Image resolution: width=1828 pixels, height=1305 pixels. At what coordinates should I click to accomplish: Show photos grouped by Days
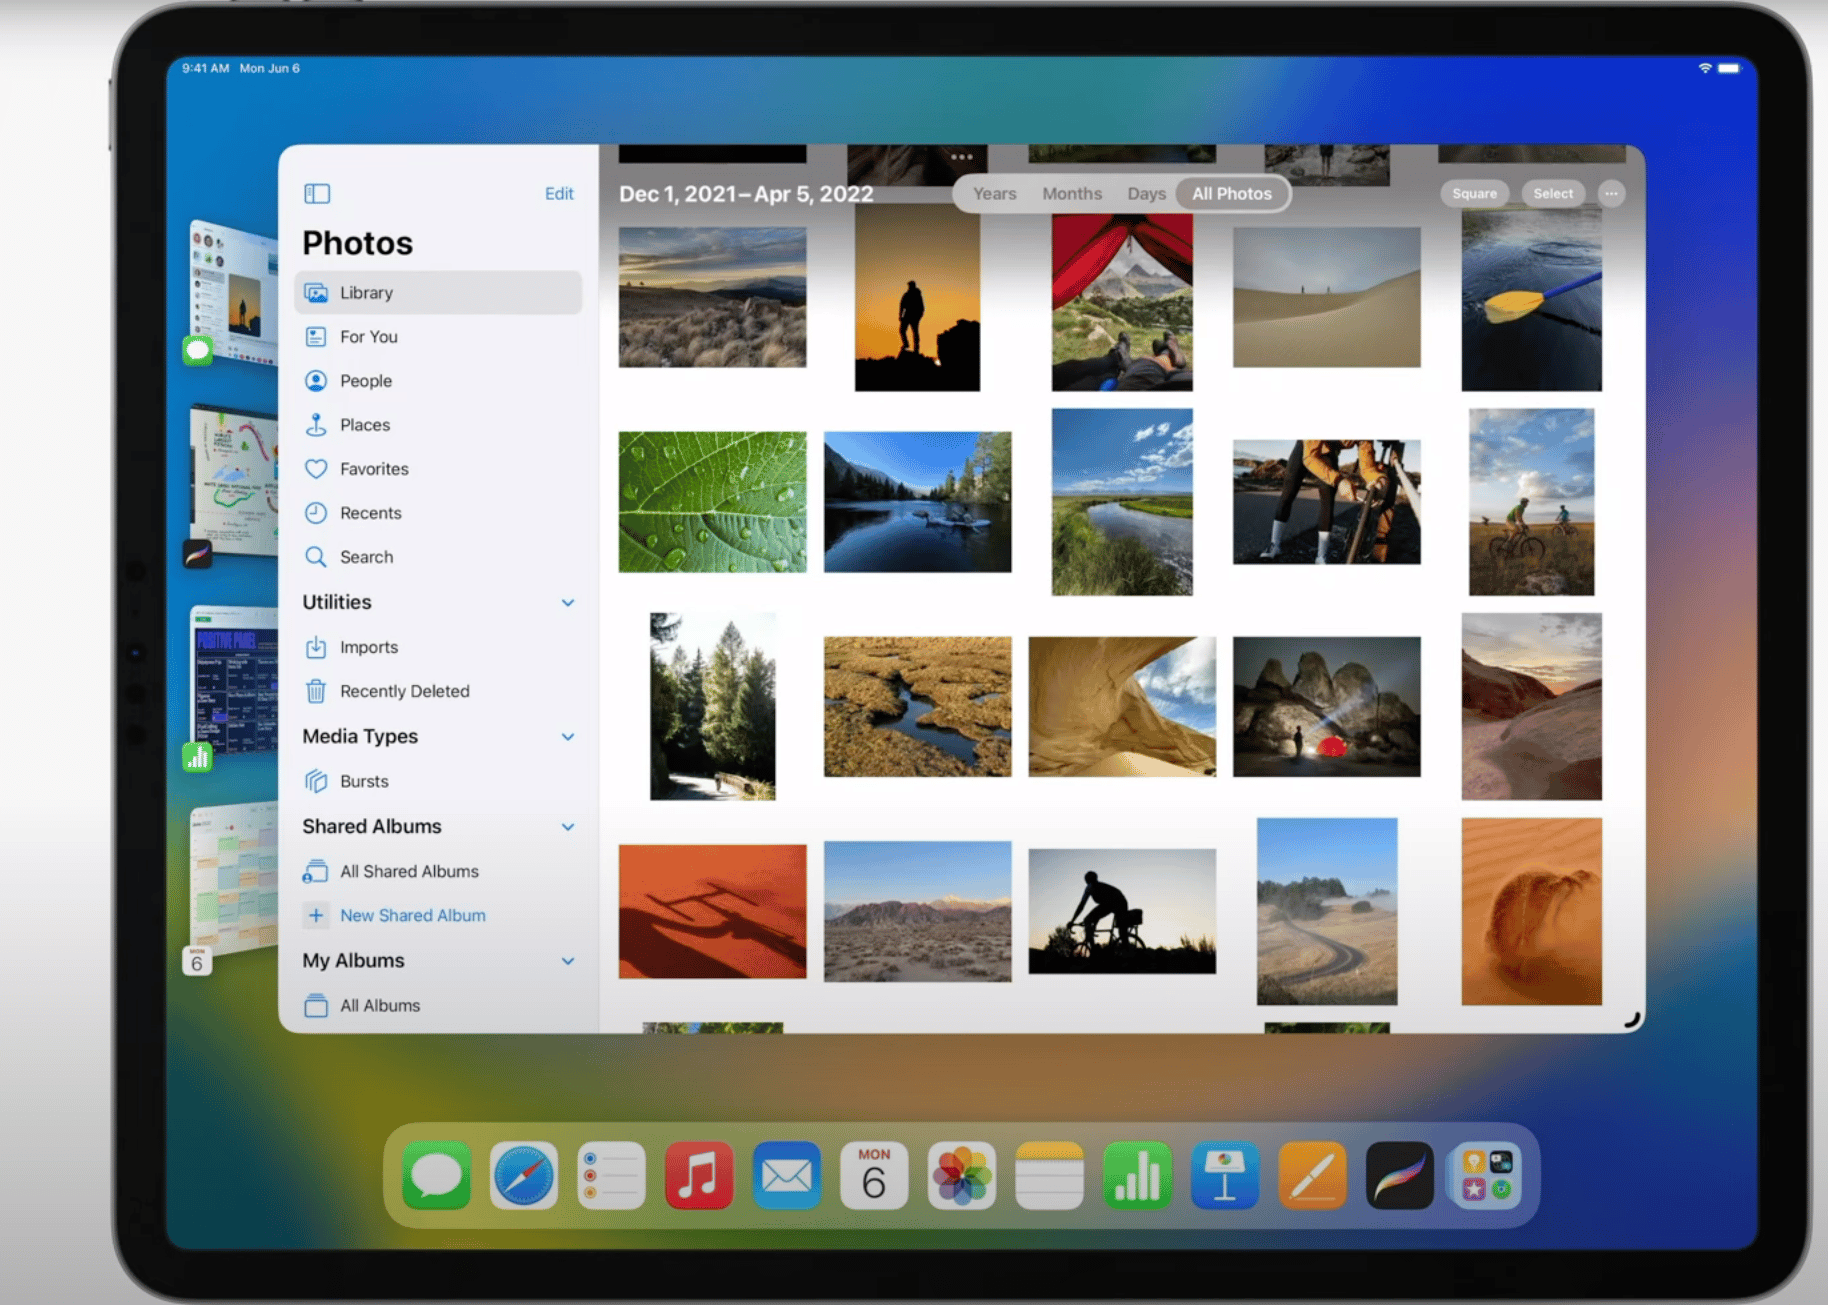click(1146, 193)
